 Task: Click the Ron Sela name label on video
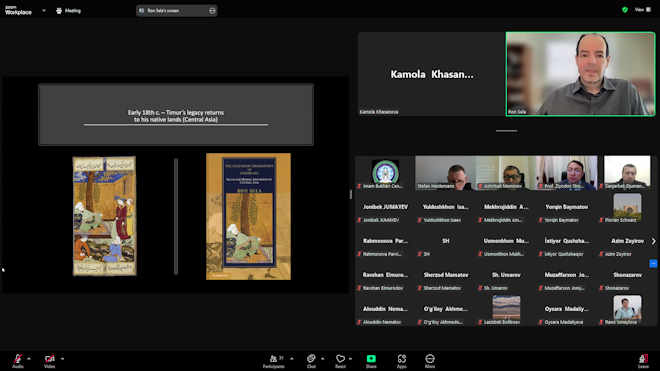pyautogui.click(x=517, y=112)
